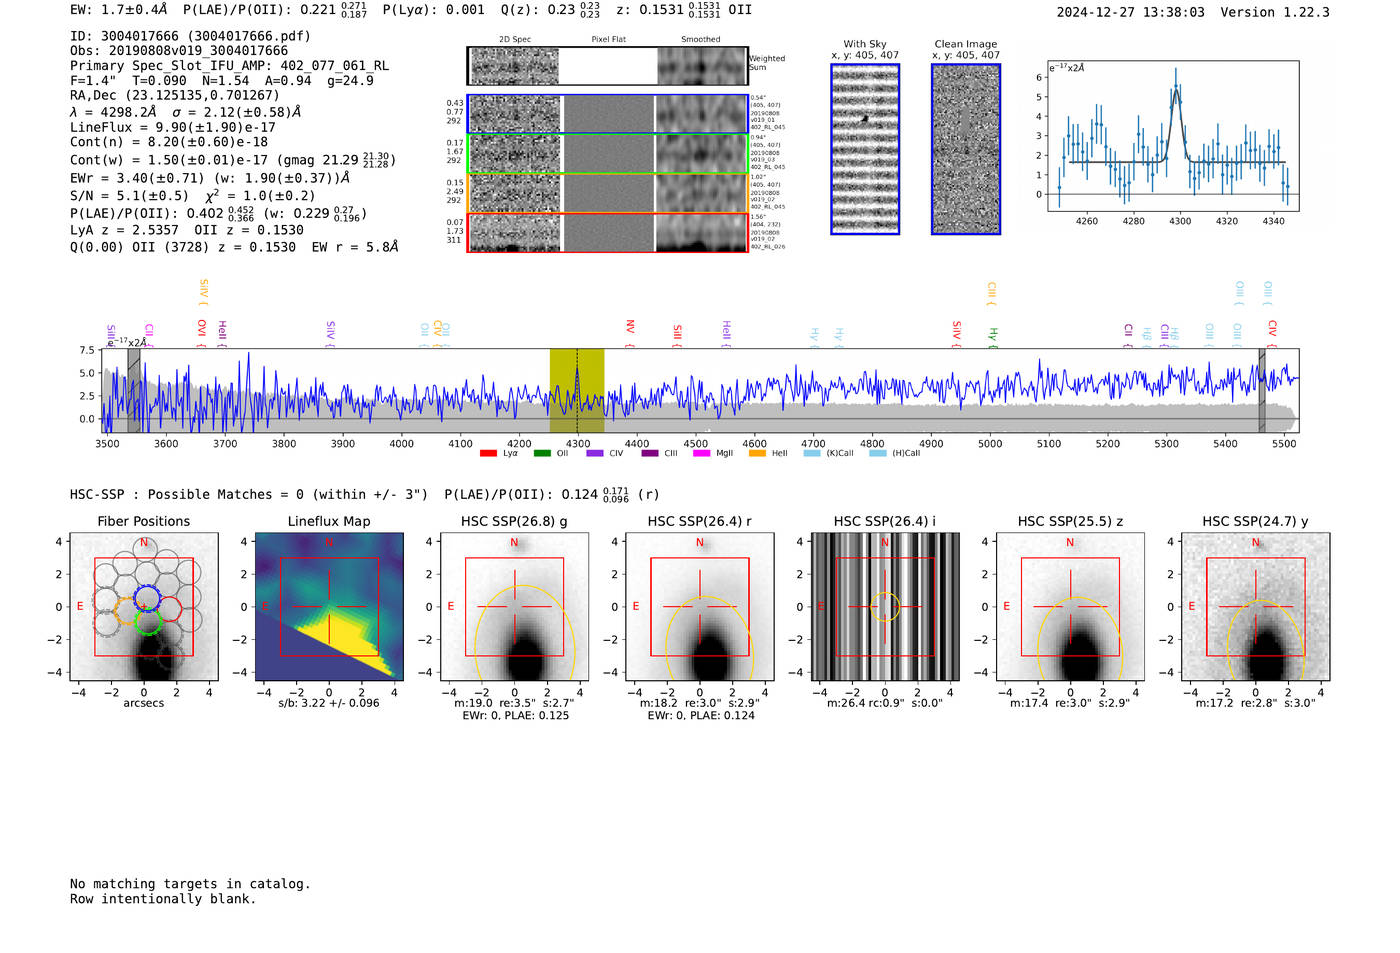Click the (H)CaII legend swatch
This screenshot has width=1400, height=953.
click(878, 454)
